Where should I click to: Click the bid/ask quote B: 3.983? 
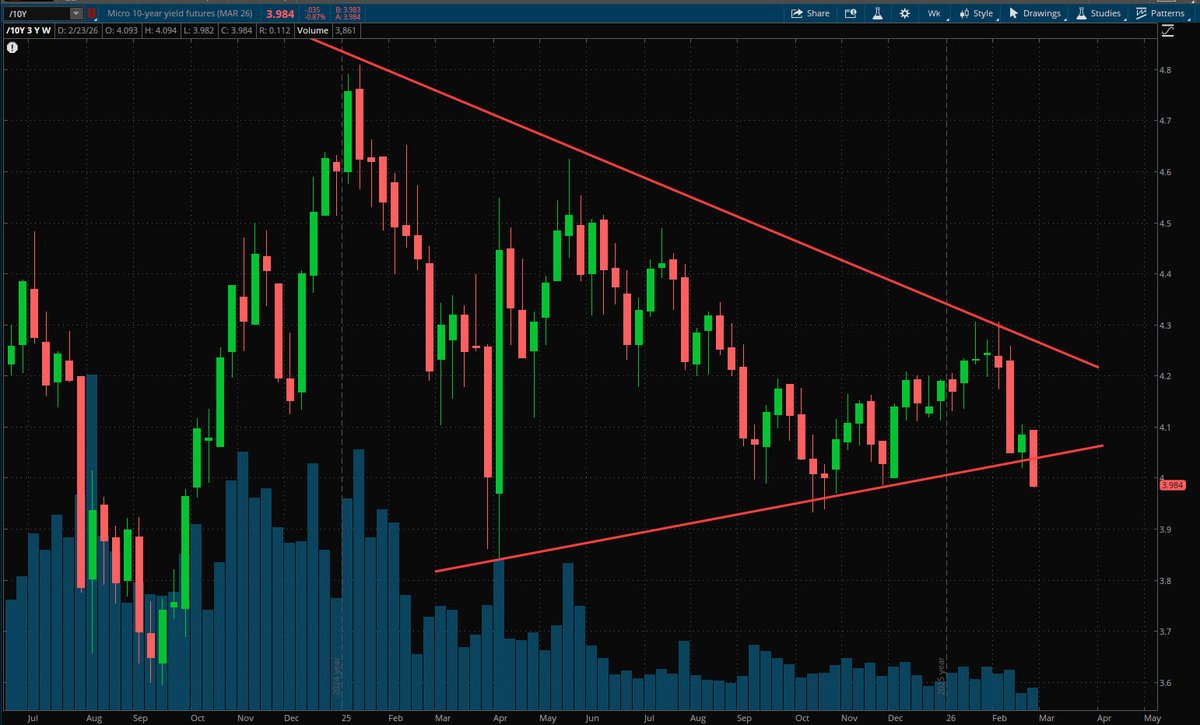349,11
